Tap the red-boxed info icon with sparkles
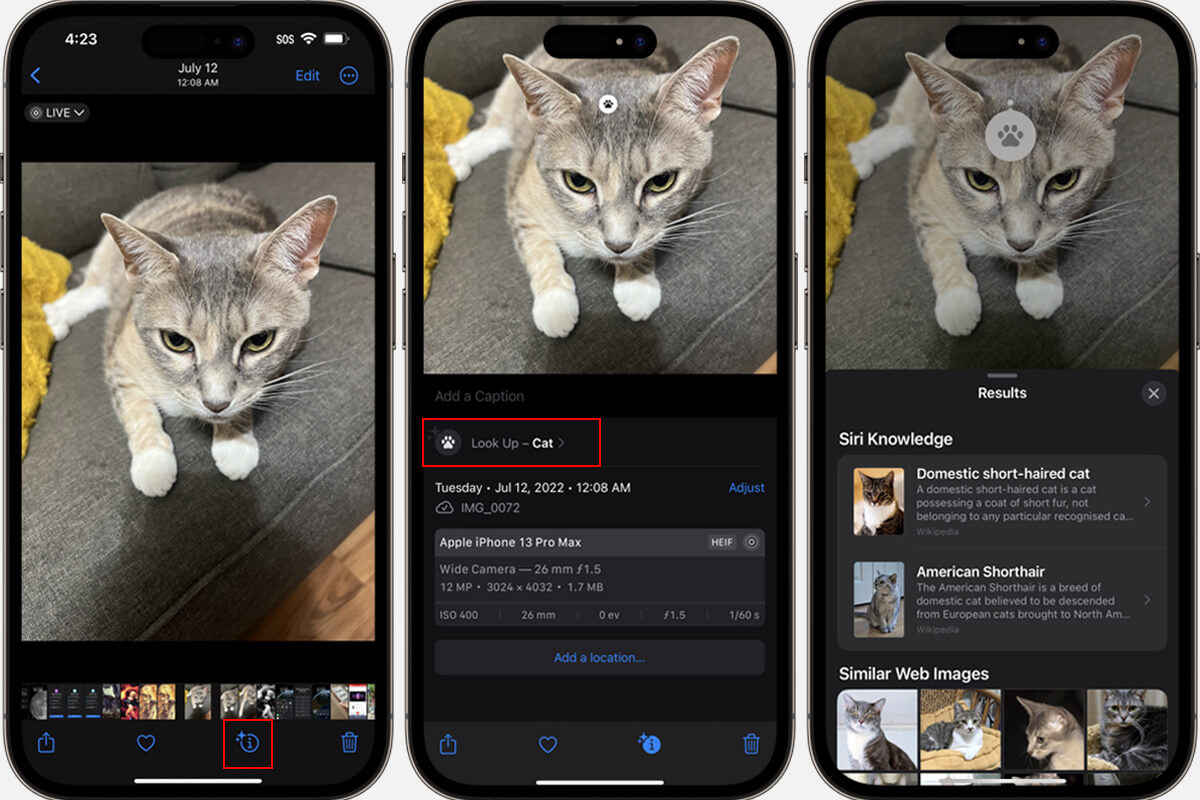 point(248,743)
